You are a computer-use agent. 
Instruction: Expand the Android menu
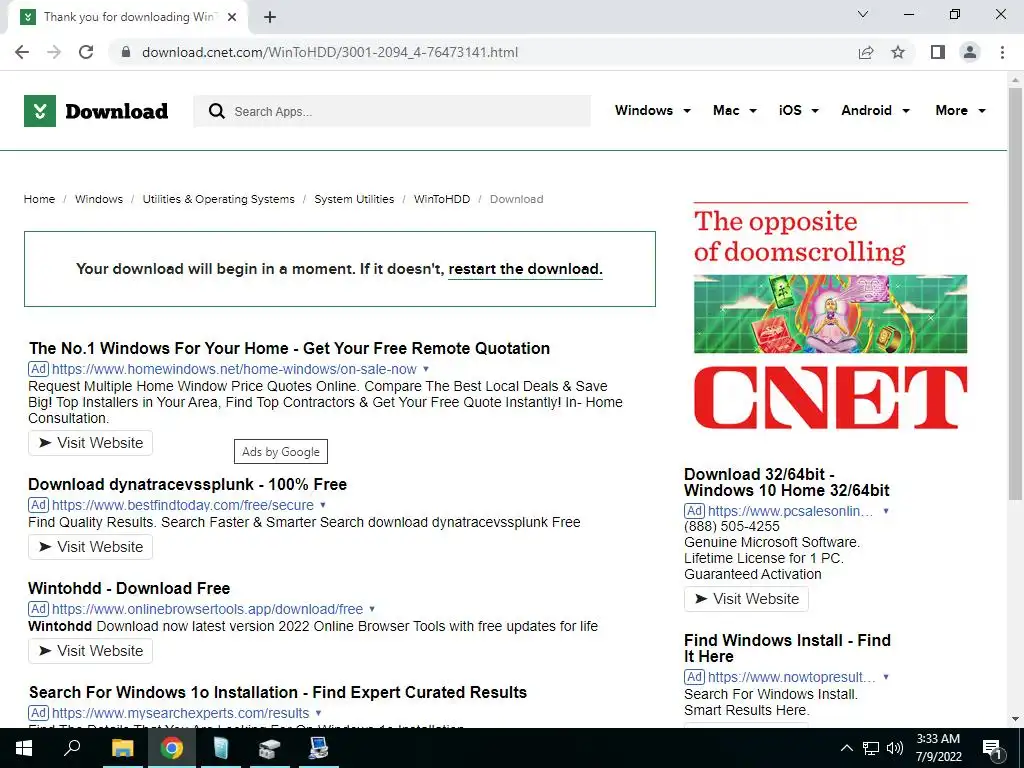(875, 110)
